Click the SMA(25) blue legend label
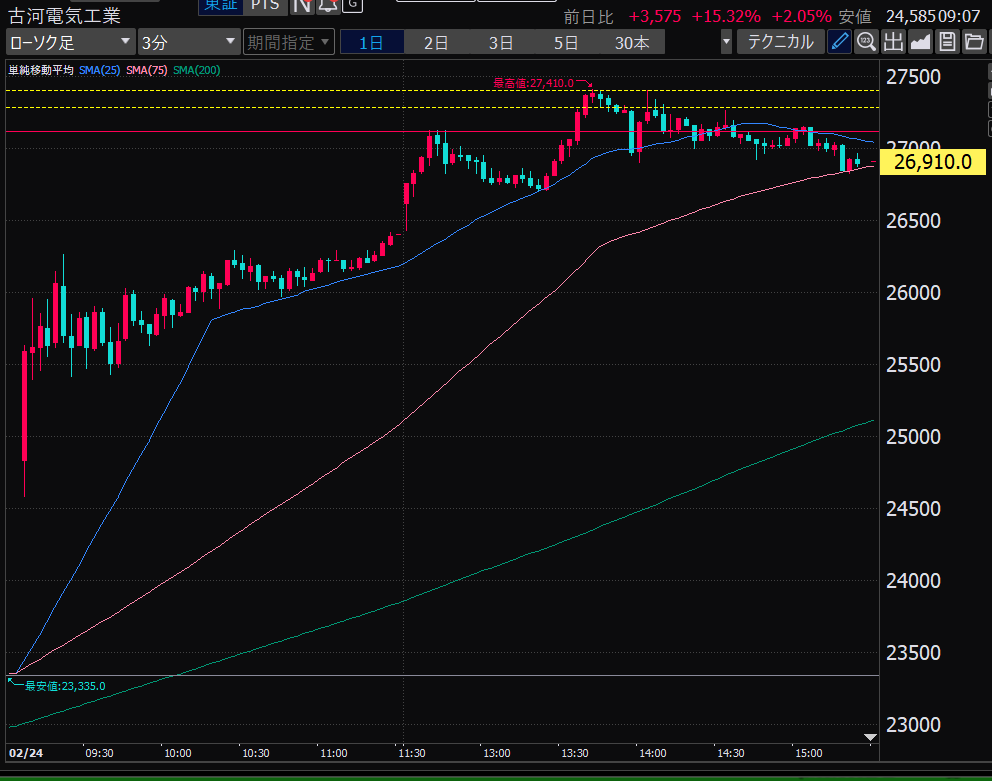992x781 pixels. pyautogui.click(x=100, y=70)
